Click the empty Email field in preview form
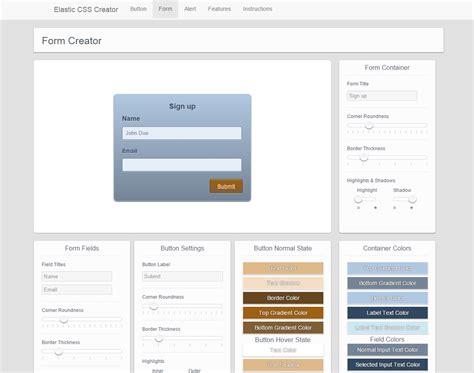The height and width of the screenshot is (373, 474). [x=182, y=165]
